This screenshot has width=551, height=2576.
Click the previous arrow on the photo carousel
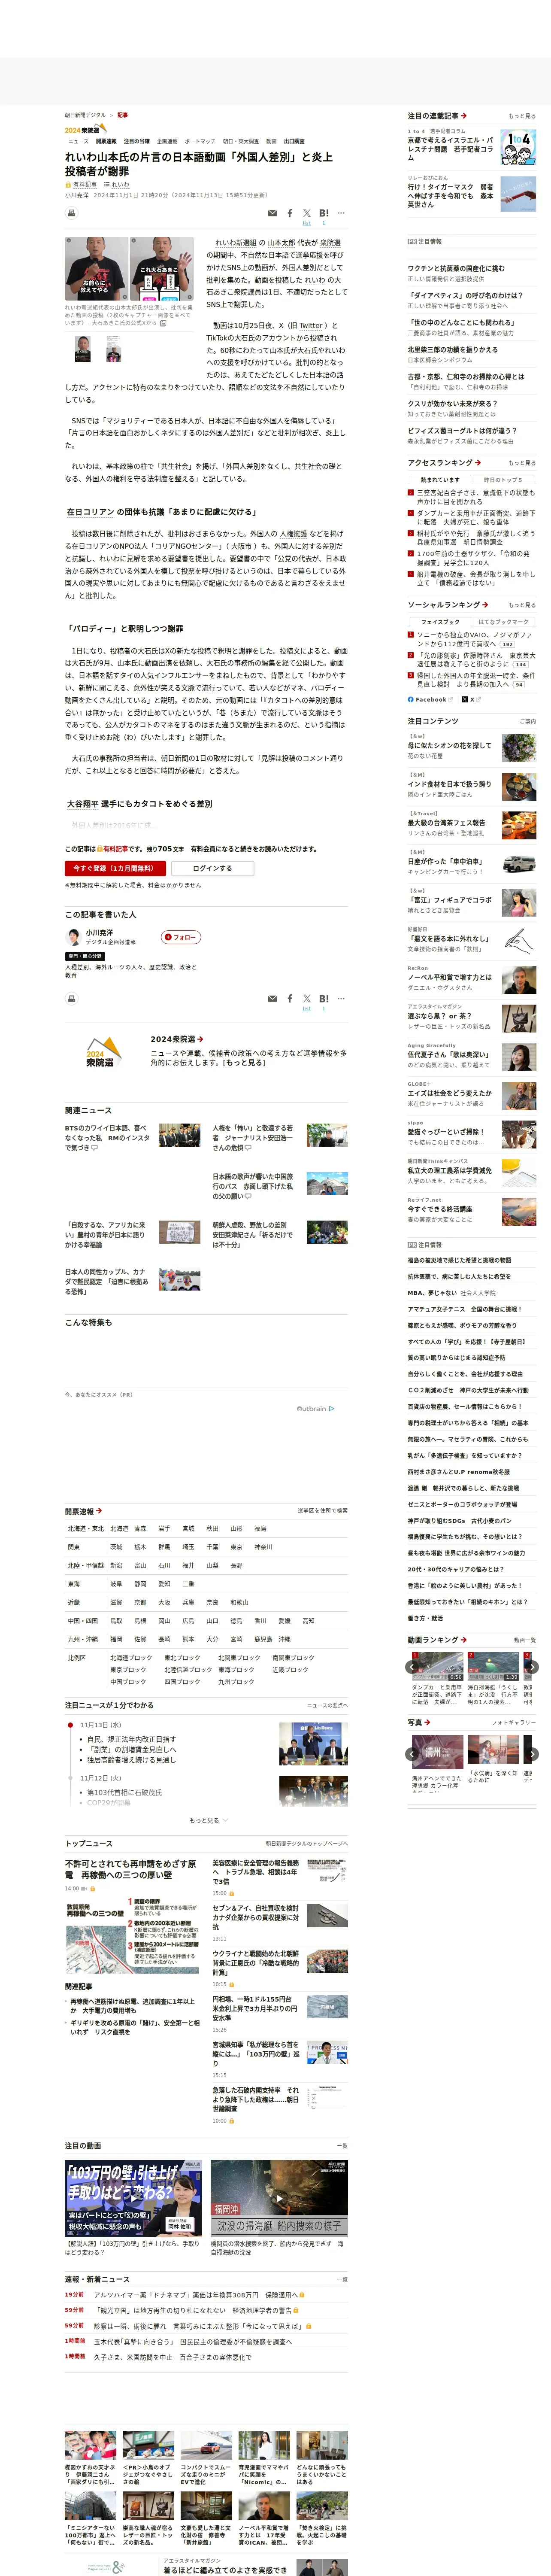(x=411, y=1754)
